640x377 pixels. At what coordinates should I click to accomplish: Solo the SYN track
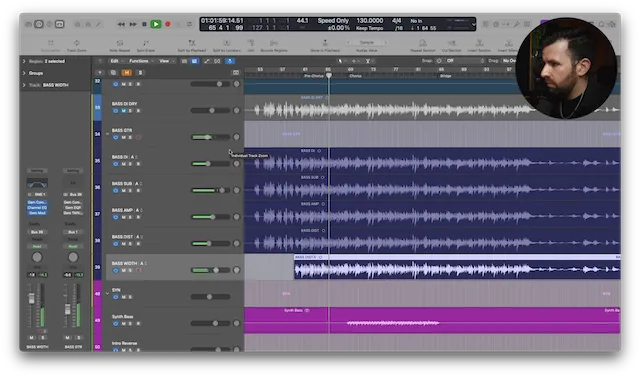point(131,297)
